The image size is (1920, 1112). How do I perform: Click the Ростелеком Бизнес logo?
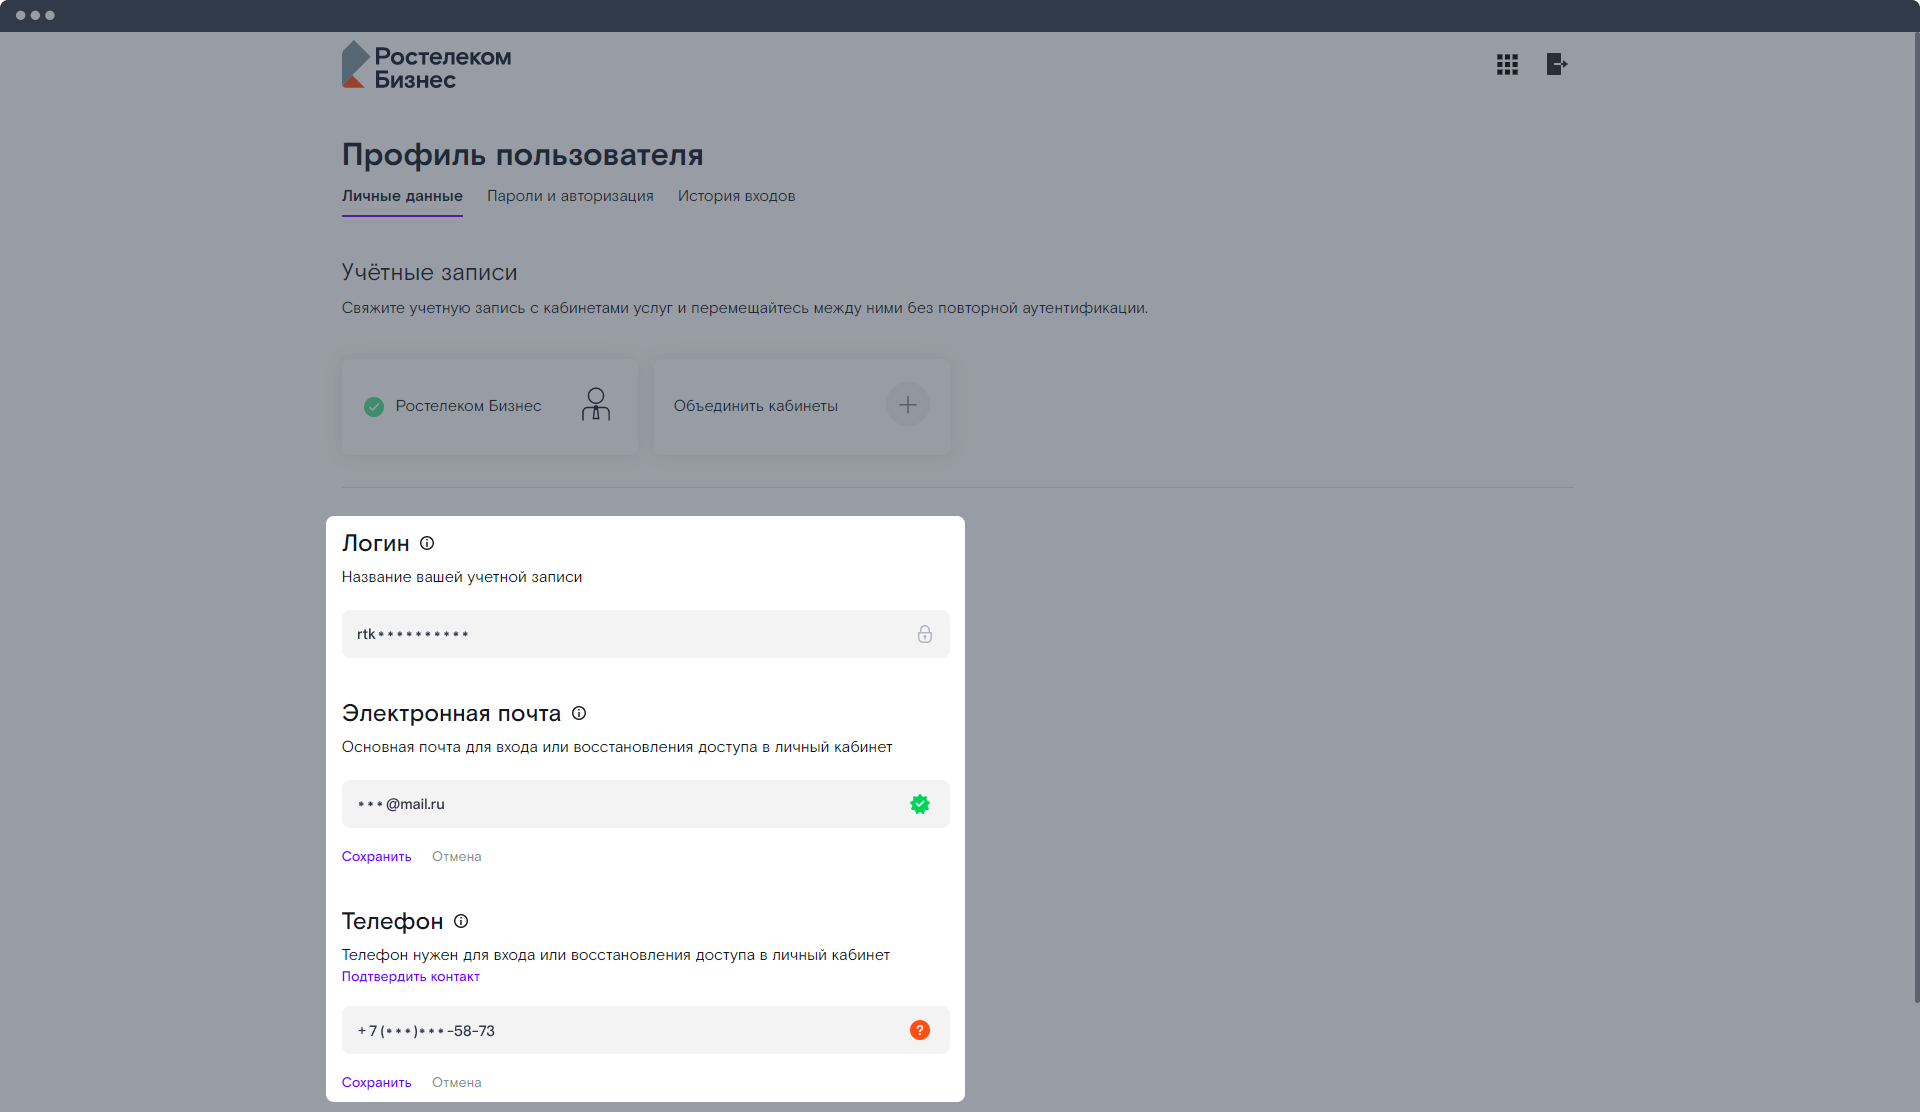click(427, 66)
